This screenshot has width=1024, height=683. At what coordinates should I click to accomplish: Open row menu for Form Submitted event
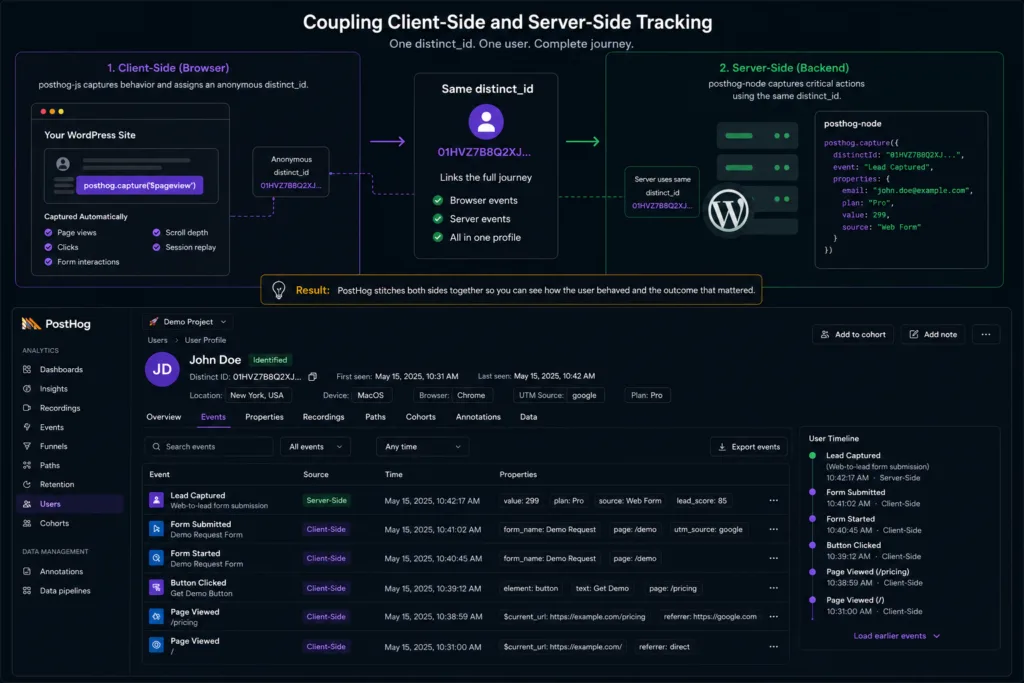(773, 529)
